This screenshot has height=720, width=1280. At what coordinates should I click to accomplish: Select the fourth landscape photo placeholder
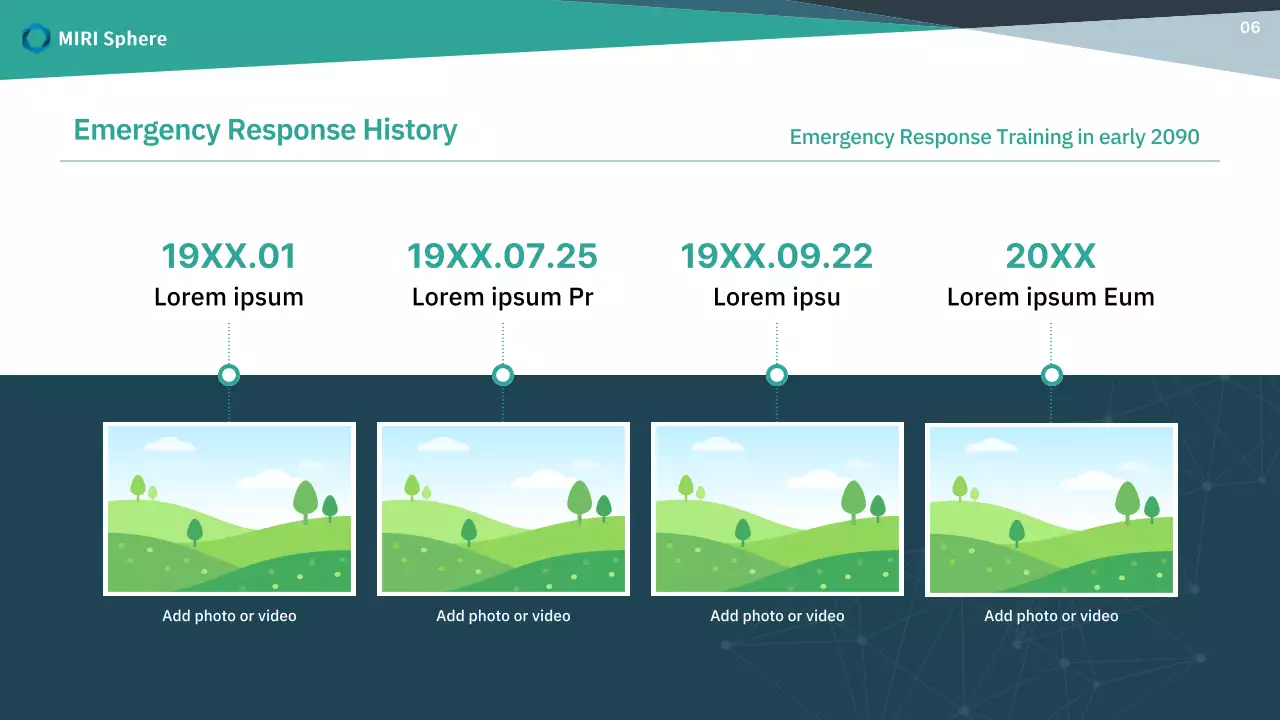click(x=1051, y=509)
